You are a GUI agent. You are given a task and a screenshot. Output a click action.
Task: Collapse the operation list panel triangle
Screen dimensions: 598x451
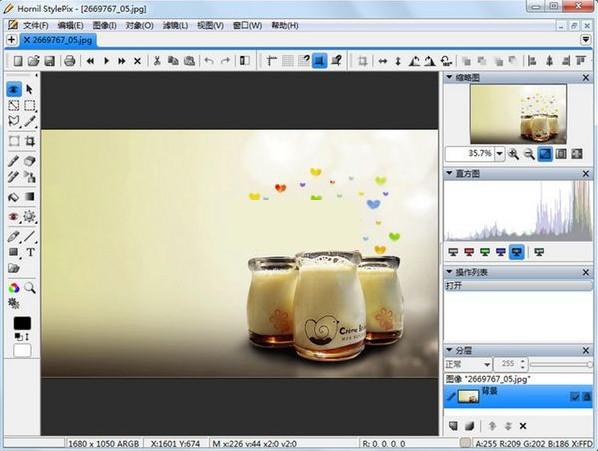click(449, 272)
